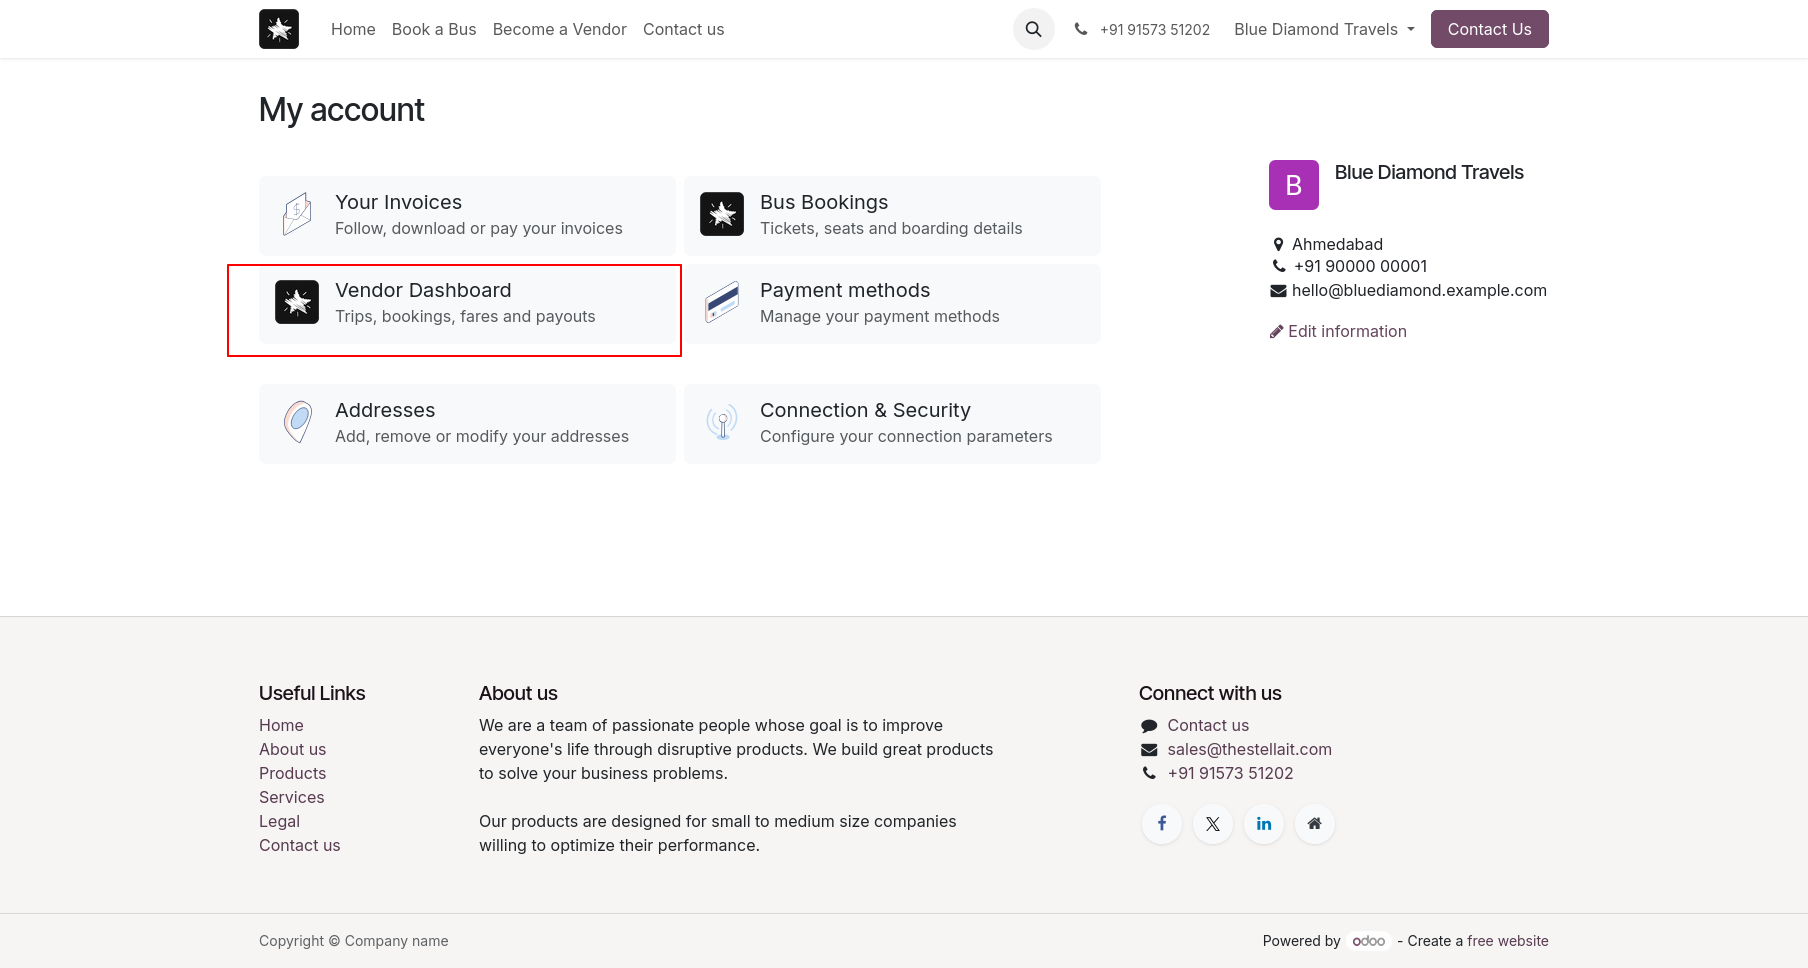Click the footer phone icon
Viewport: 1808px width, 968px height.
coord(1149,773)
